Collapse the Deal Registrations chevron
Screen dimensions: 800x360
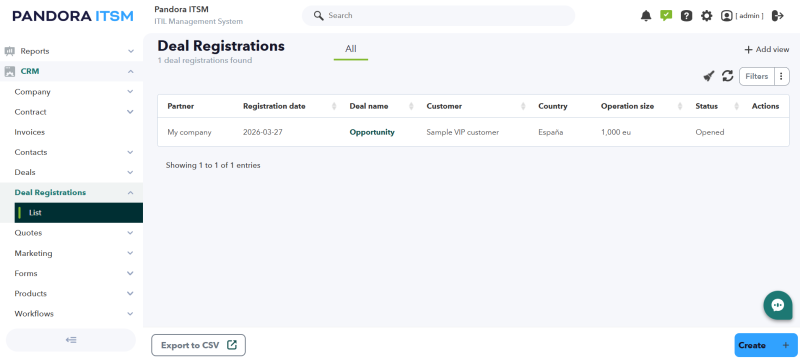pyautogui.click(x=131, y=193)
